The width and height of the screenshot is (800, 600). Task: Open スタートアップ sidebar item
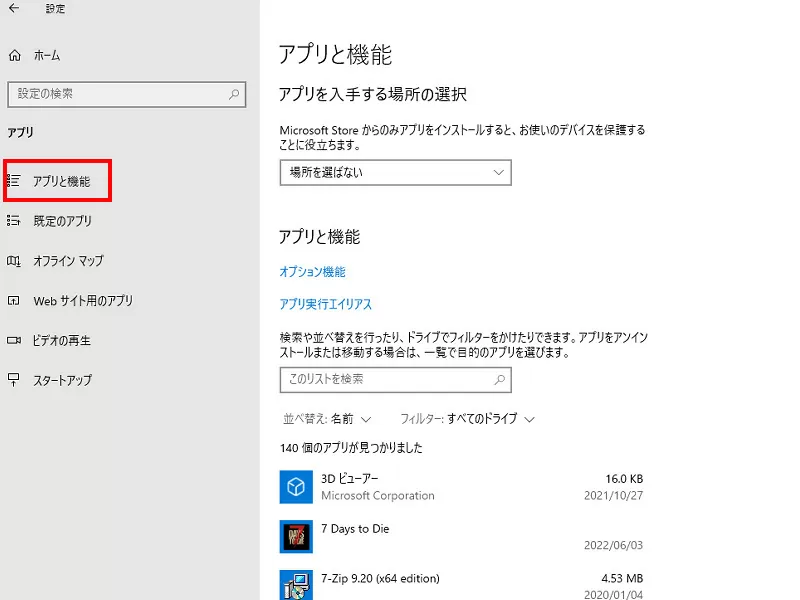point(62,380)
